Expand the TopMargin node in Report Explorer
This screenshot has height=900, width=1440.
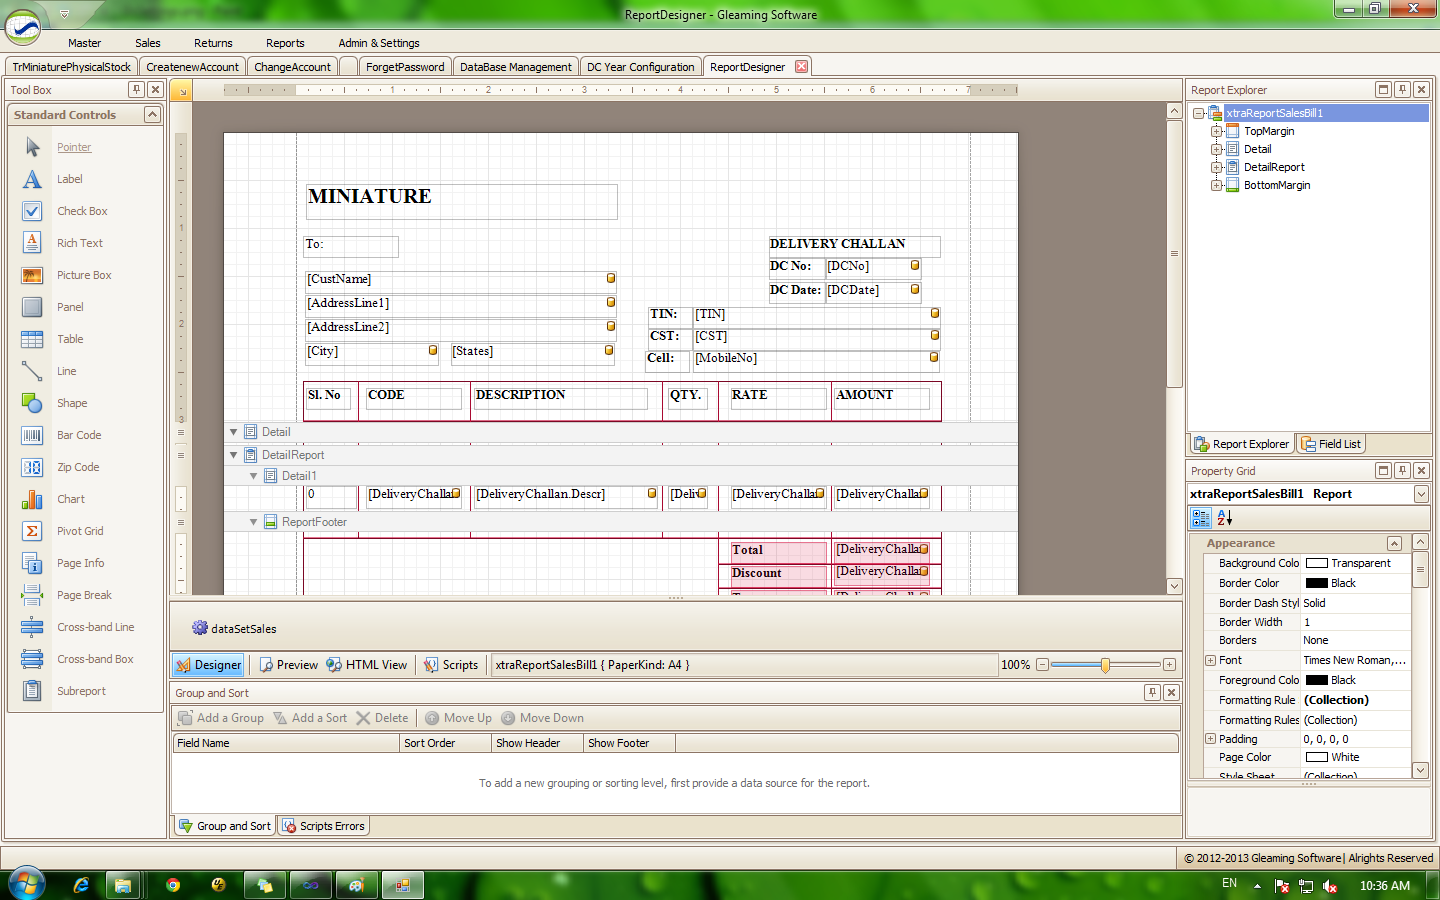[x=1217, y=131]
